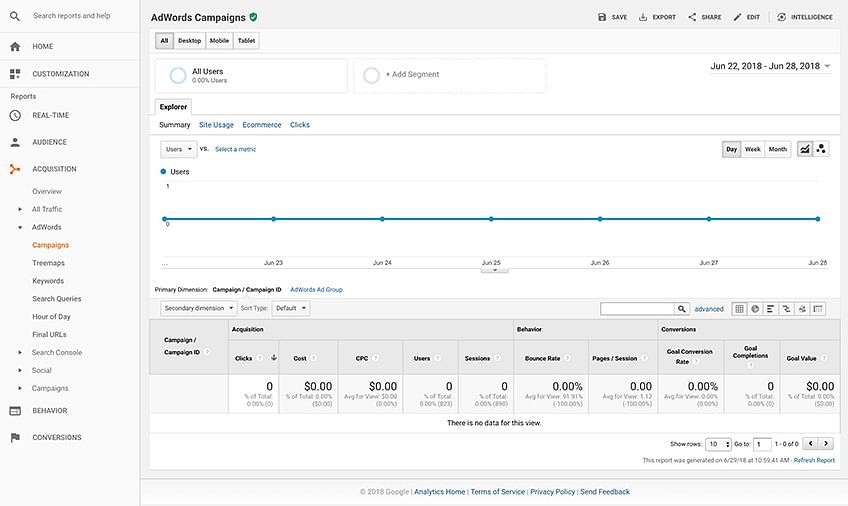Open the Explorer tab

point(173,107)
